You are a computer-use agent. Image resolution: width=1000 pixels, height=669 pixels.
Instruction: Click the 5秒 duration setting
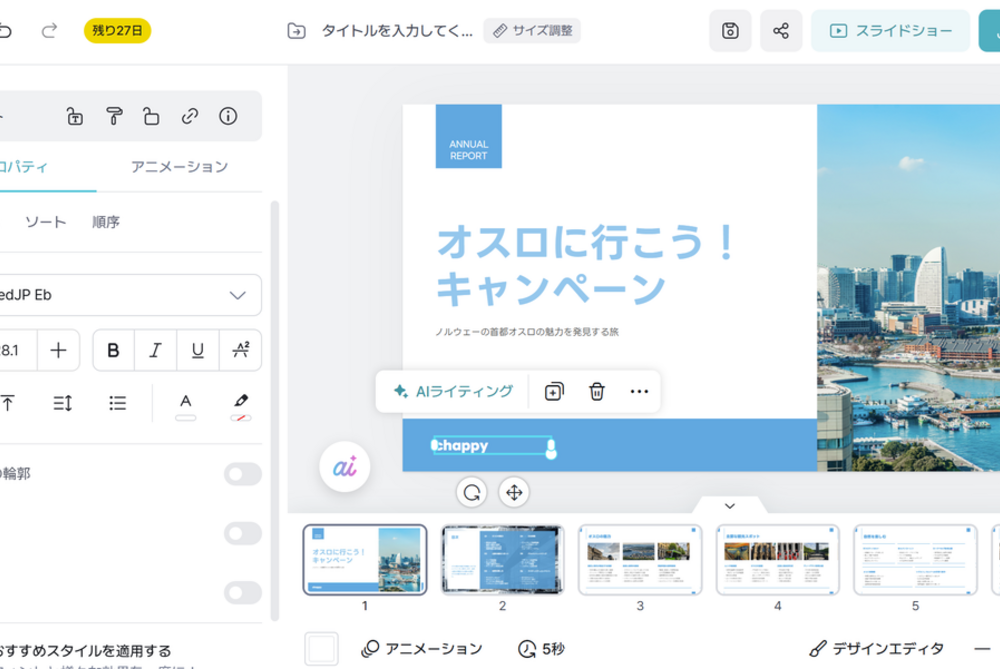(541, 649)
